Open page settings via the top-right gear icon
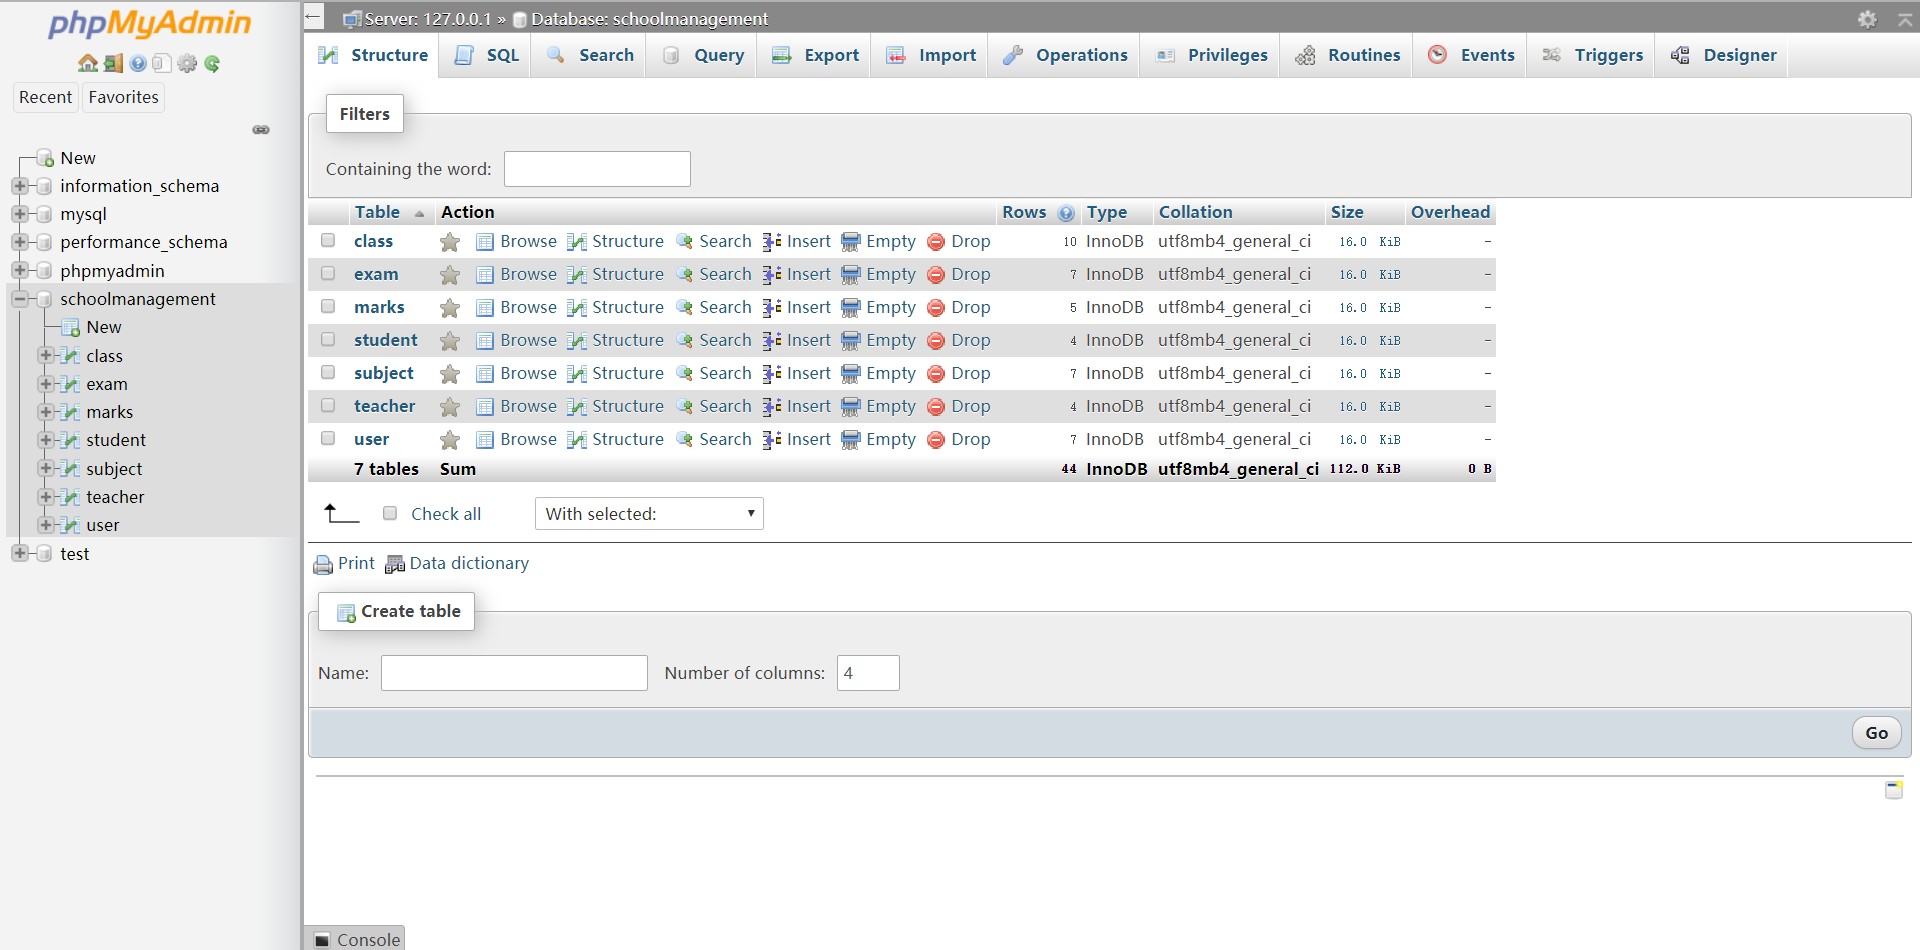The width and height of the screenshot is (1920, 950). [1868, 19]
